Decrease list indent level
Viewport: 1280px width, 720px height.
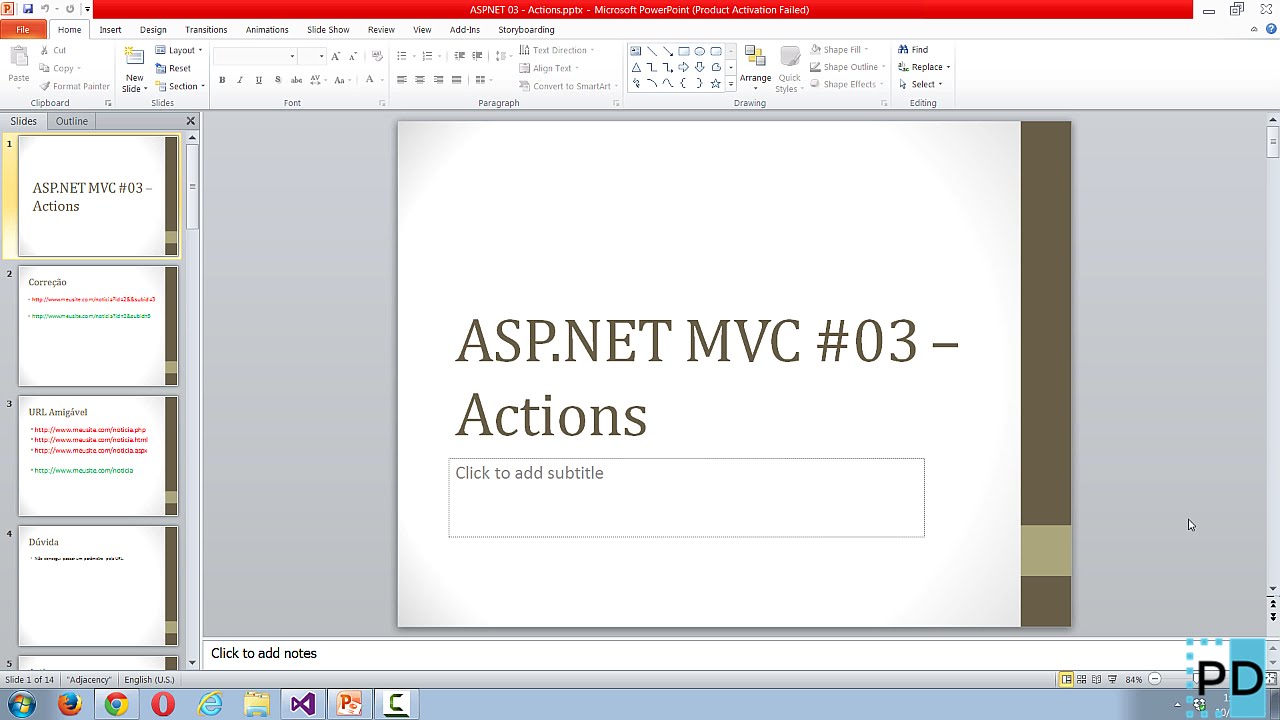(x=459, y=56)
